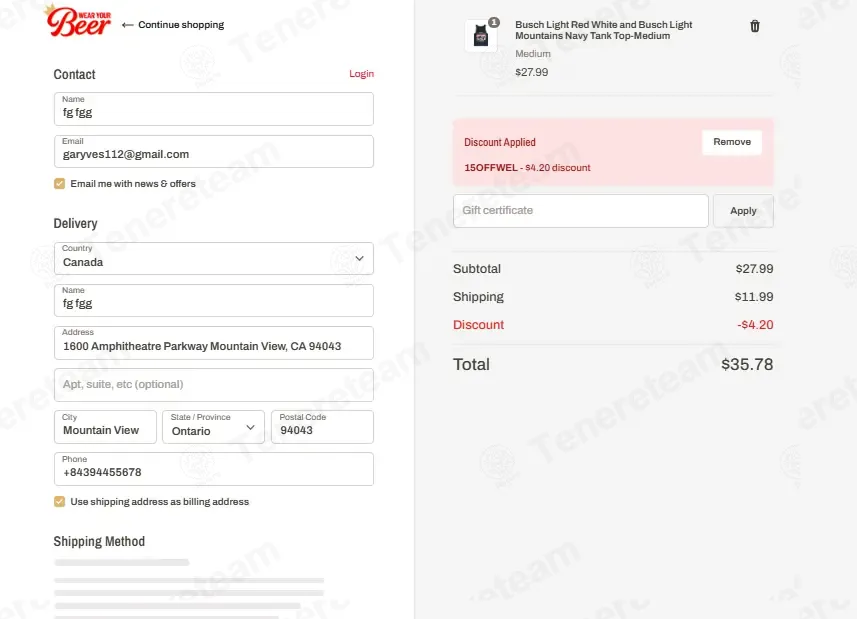The width and height of the screenshot is (857, 619).
Task: Click the Wear Your Beer logo
Action: point(79,20)
